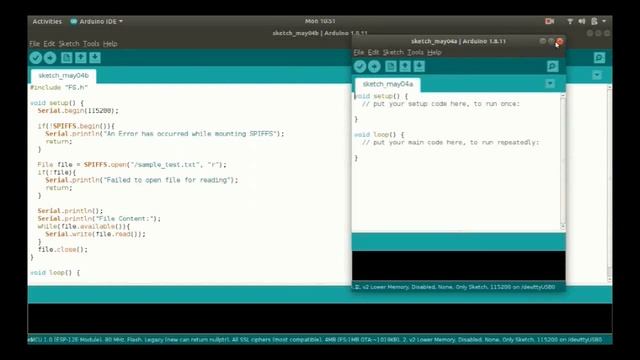The image size is (640, 360).
Task: Open the tab dropdown arrow in sketch_may04b window
Action: pyautogui.click(x=597, y=75)
